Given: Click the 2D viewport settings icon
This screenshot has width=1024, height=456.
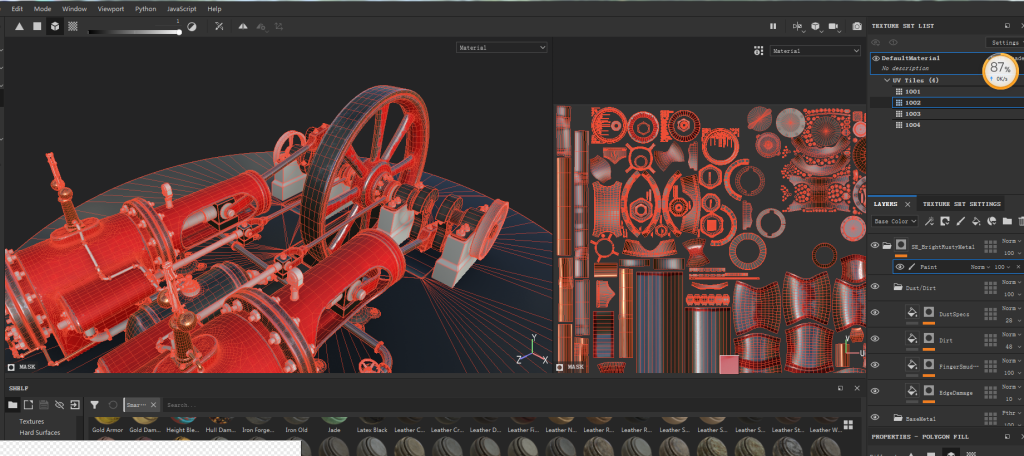Looking at the screenshot, I should pos(758,50).
